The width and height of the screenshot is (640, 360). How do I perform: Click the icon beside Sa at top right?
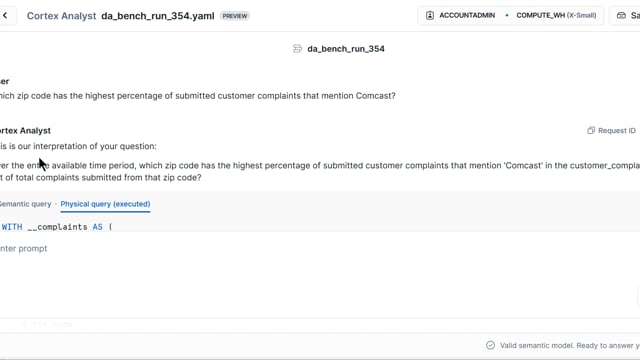click(621, 16)
